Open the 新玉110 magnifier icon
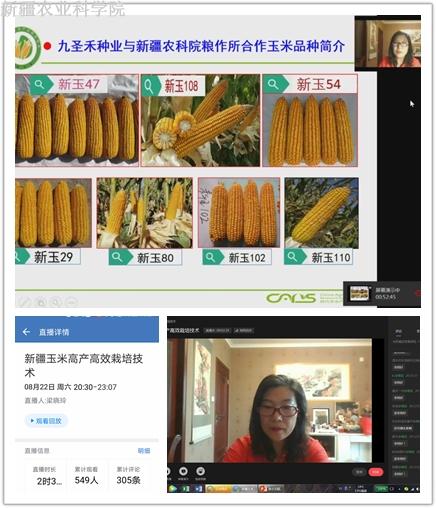Image resolution: width=436 pixels, height=508 pixels. point(292,257)
